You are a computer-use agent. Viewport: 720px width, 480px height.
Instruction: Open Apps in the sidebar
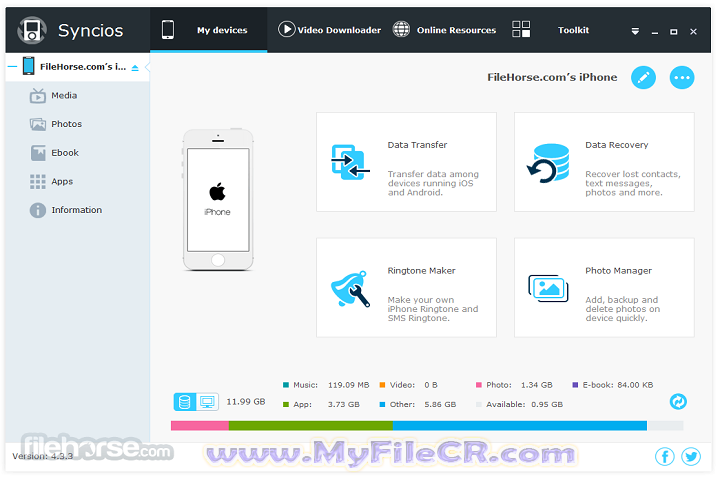(x=62, y=181)
